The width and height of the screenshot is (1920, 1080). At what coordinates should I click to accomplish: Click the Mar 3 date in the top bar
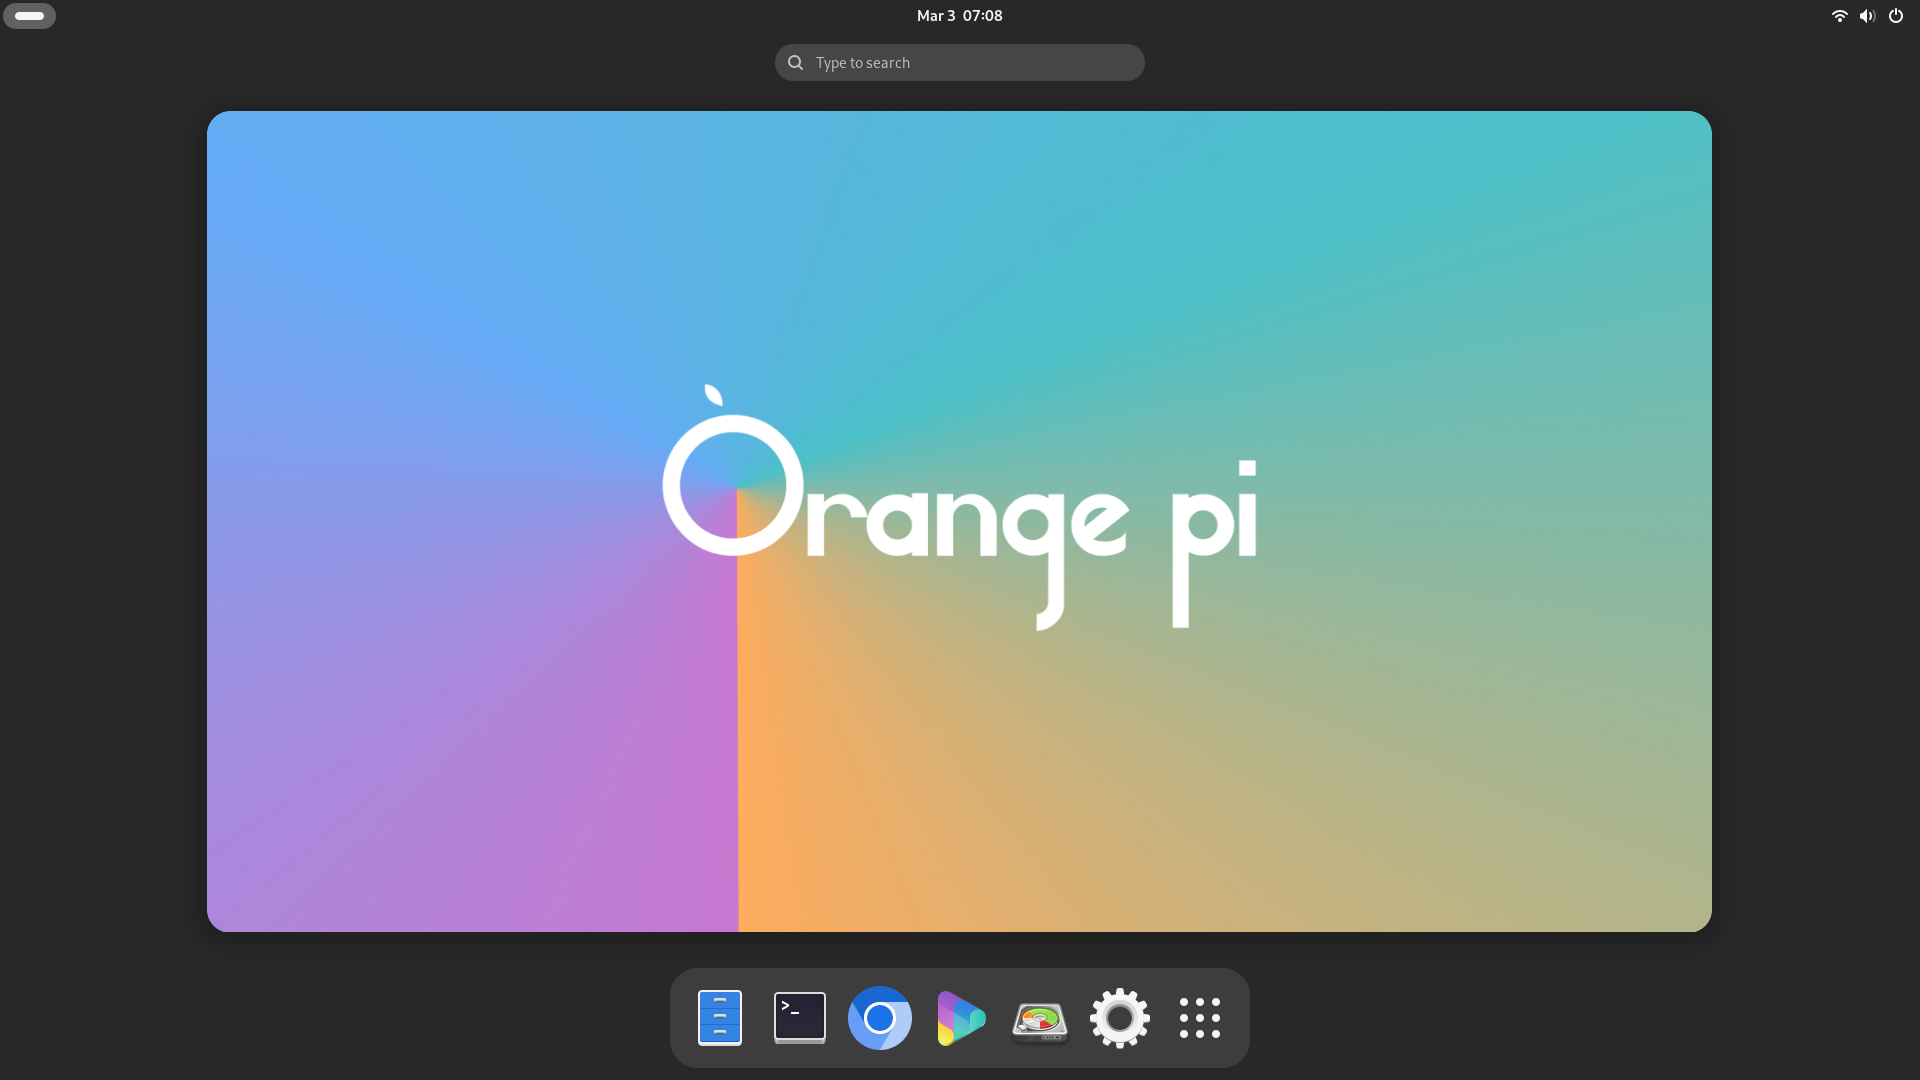(x=935, y=16)
